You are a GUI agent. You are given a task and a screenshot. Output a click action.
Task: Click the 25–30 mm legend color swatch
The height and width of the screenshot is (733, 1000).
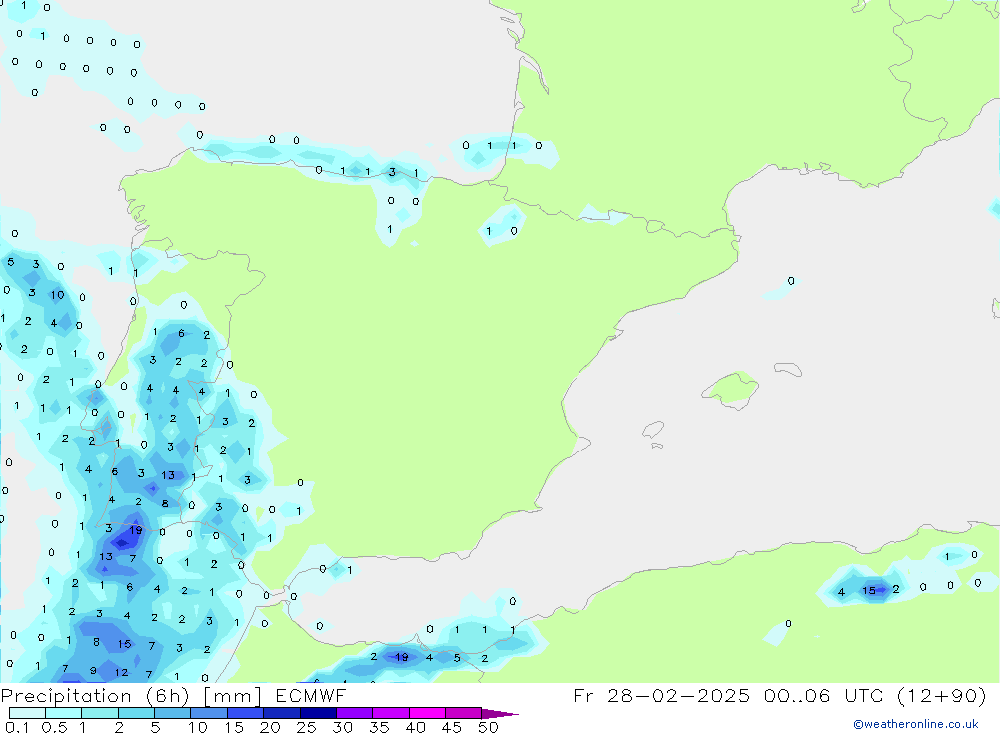click(x=318, y=713)
